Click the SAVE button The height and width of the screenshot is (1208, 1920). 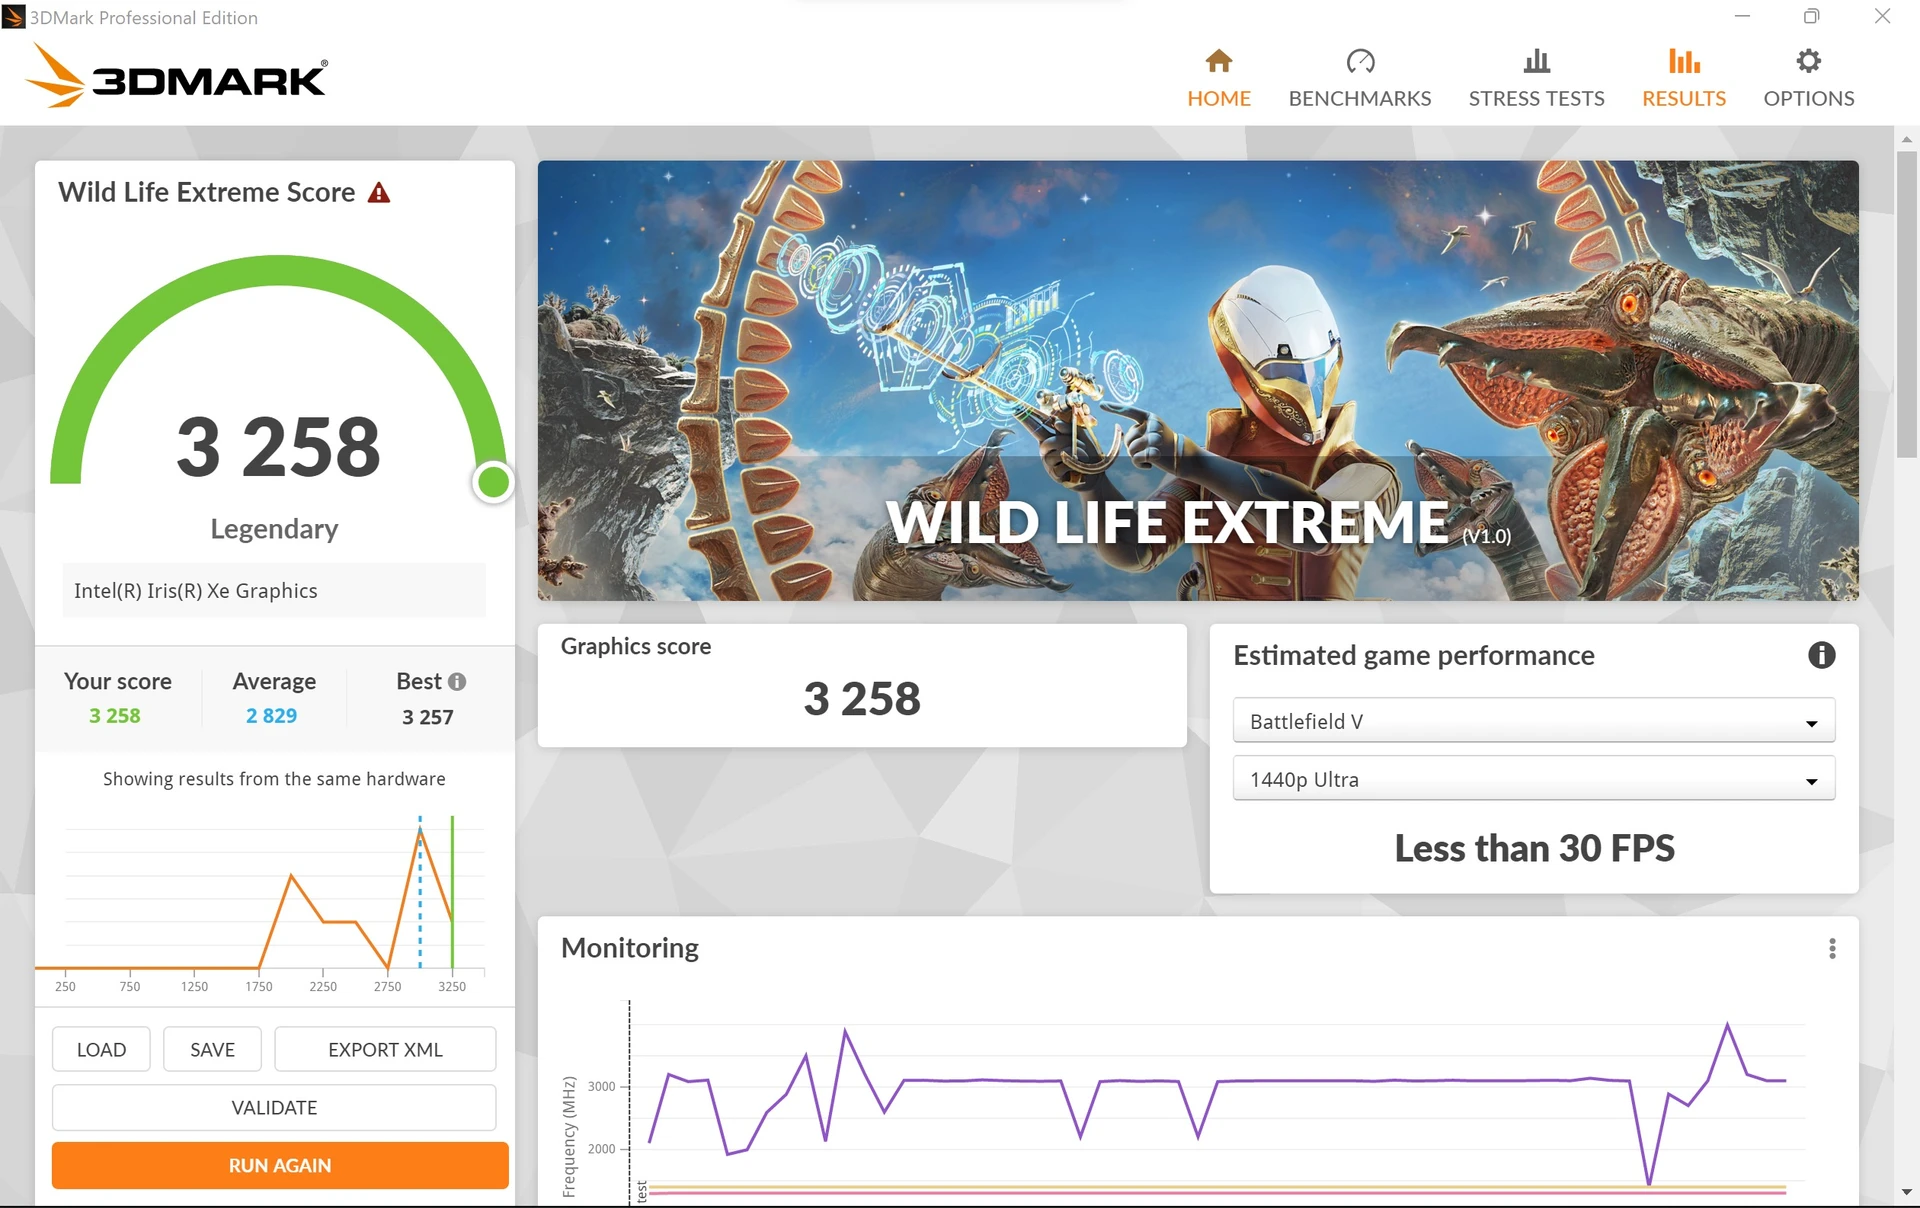(212, 1049)
